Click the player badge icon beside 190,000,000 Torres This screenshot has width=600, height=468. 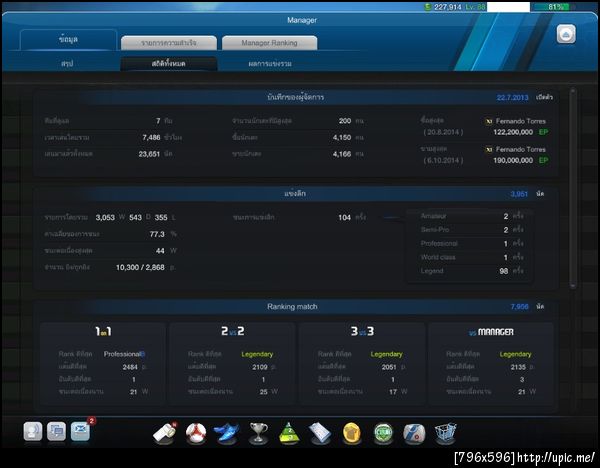pos(489,150)
